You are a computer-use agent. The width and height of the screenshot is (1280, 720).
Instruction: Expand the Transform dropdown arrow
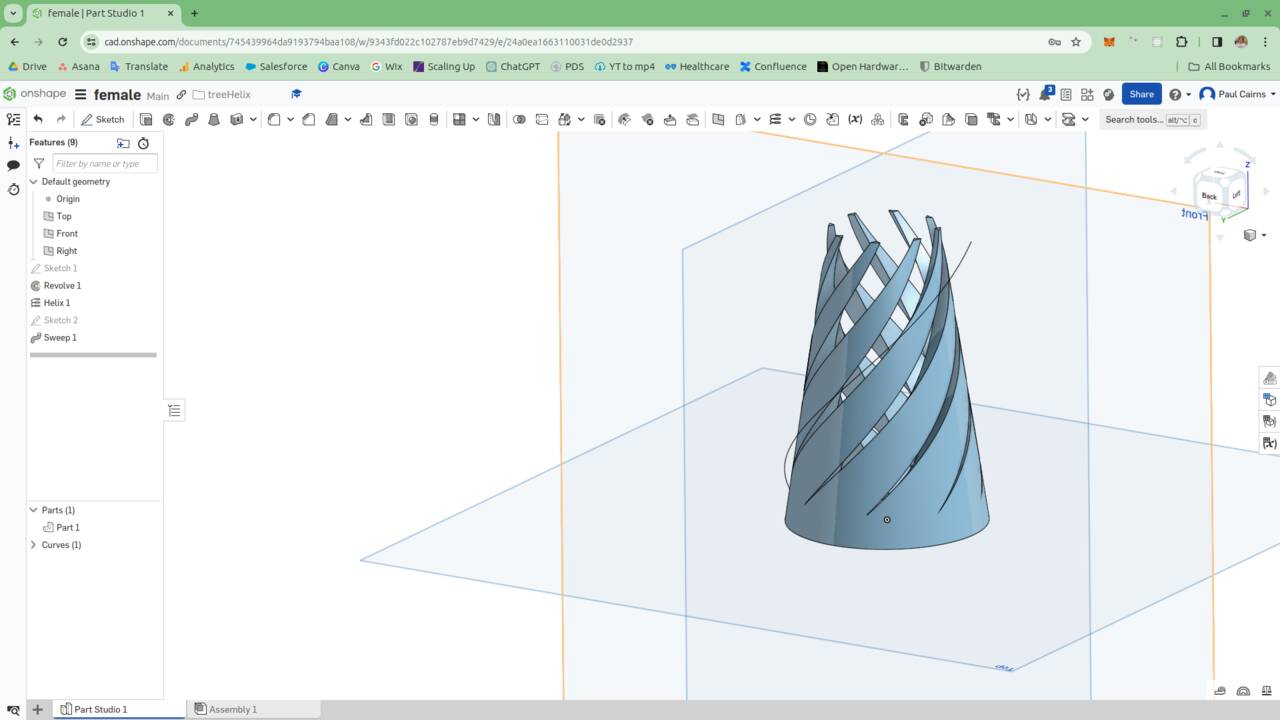(581, 119)
